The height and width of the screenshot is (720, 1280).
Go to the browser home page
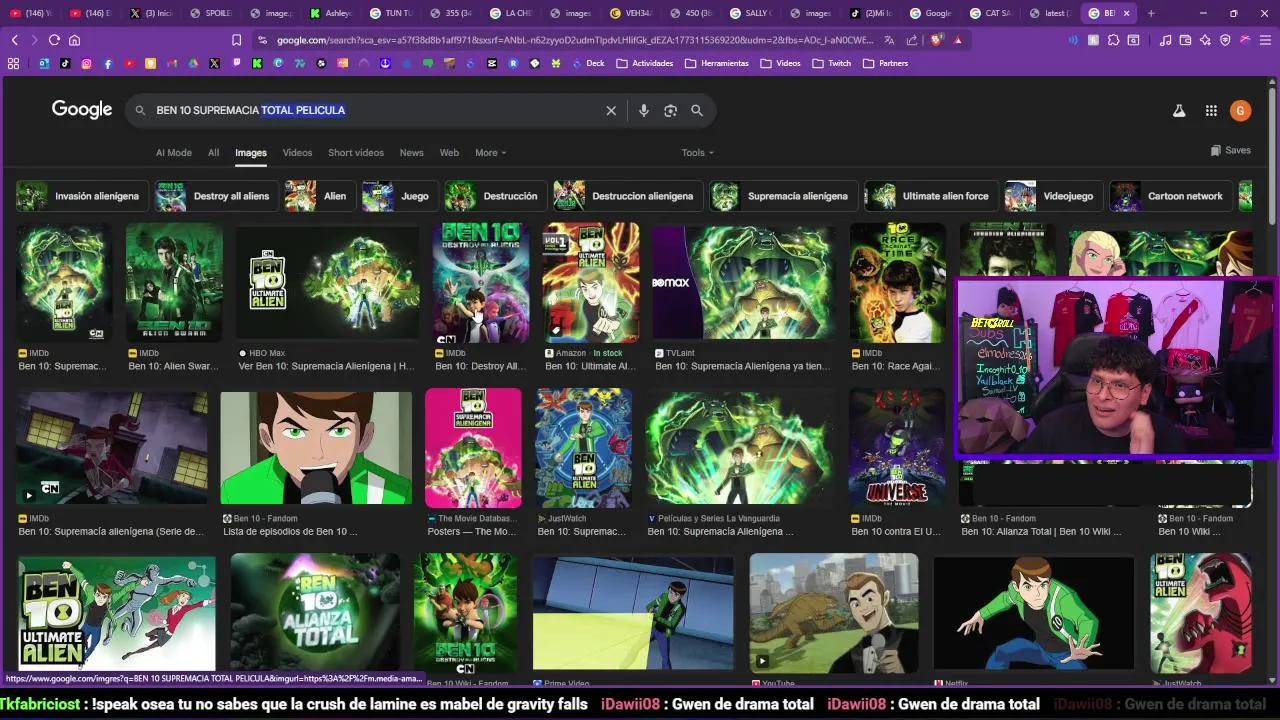[x=74, y=40]
